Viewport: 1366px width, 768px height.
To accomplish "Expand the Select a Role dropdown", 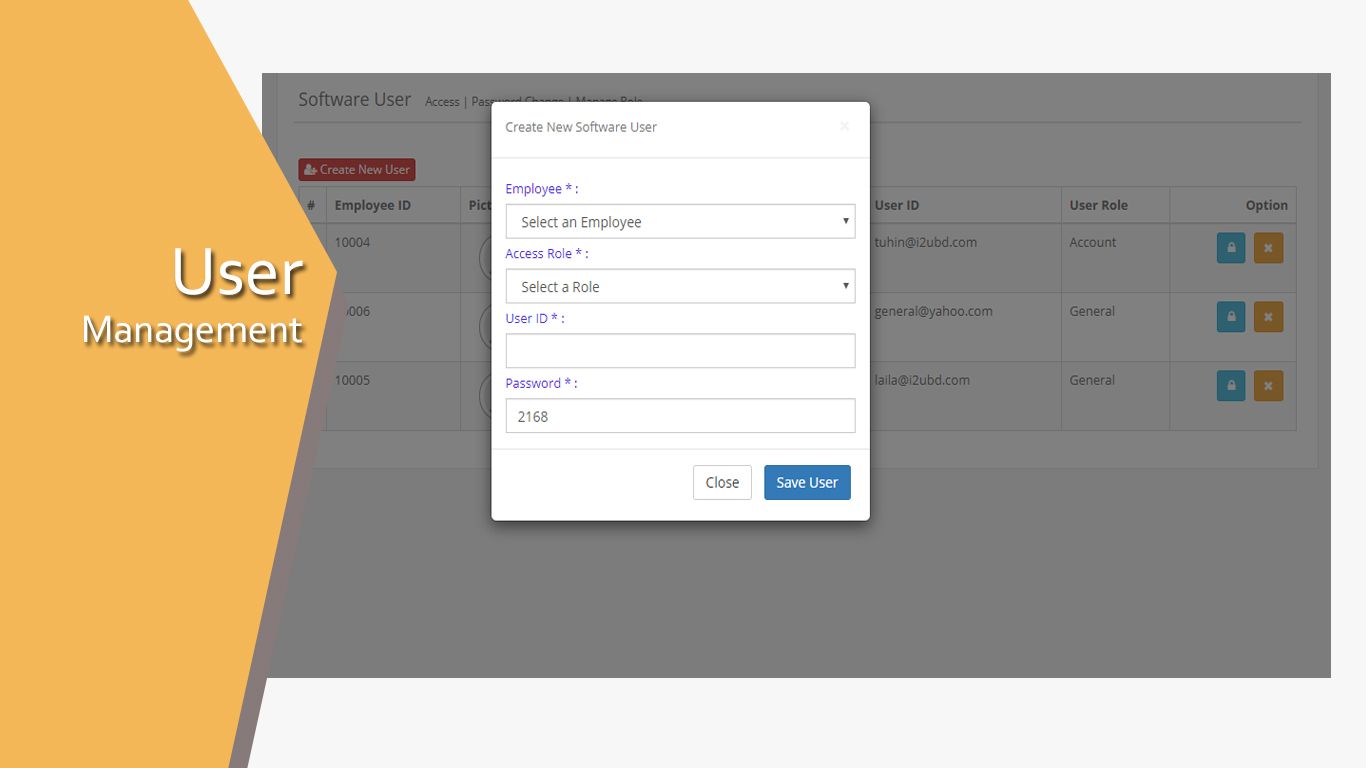I will tap(680, 287).
